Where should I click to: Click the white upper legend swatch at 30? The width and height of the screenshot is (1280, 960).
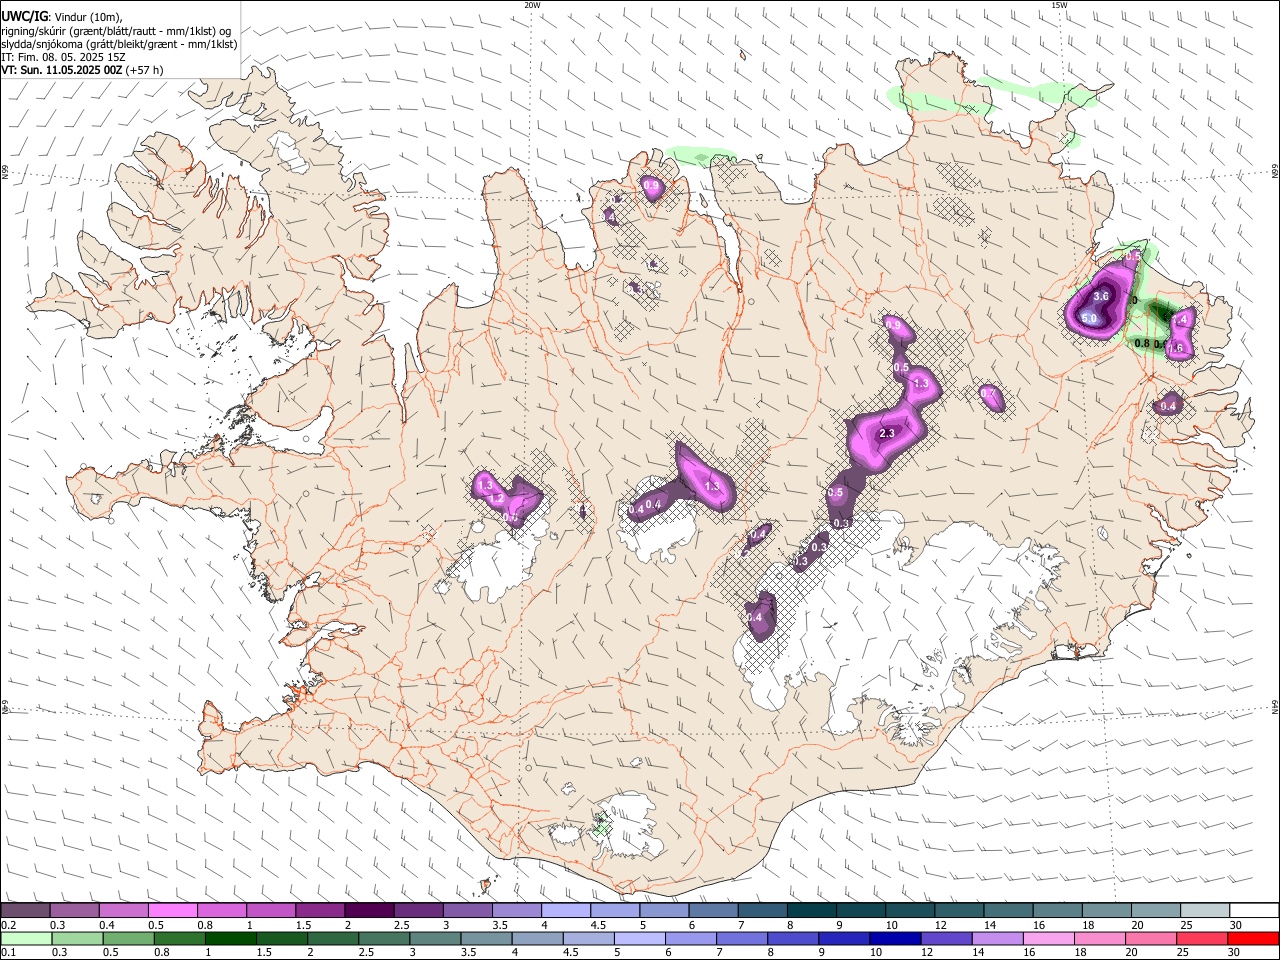[x=1255, y=911]
